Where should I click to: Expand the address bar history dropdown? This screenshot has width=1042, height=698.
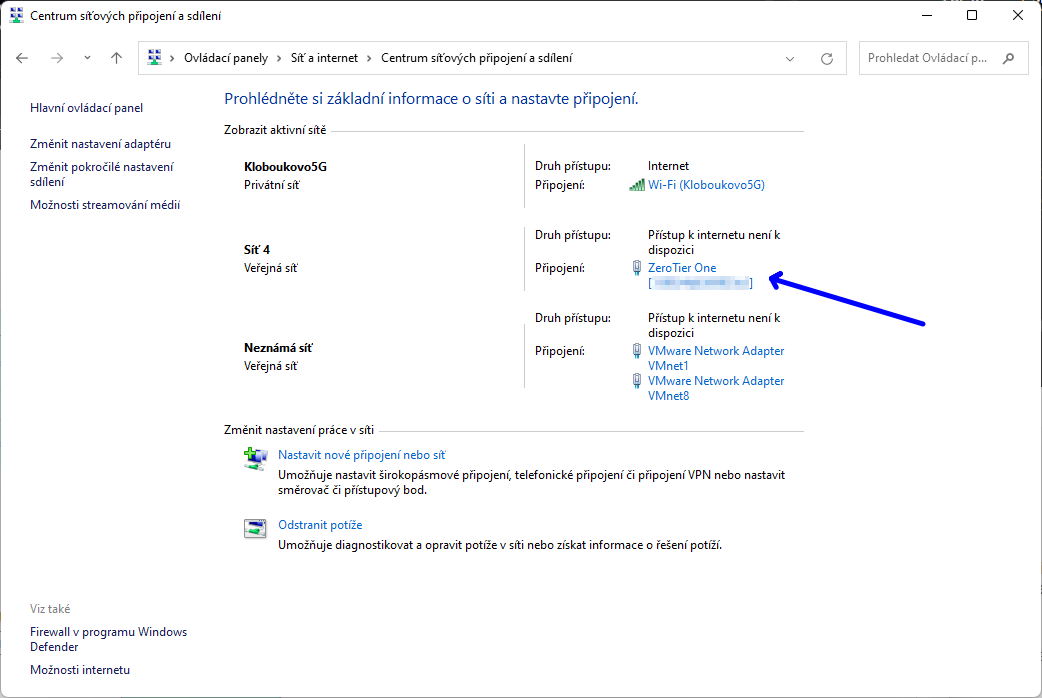coord(789,58)
